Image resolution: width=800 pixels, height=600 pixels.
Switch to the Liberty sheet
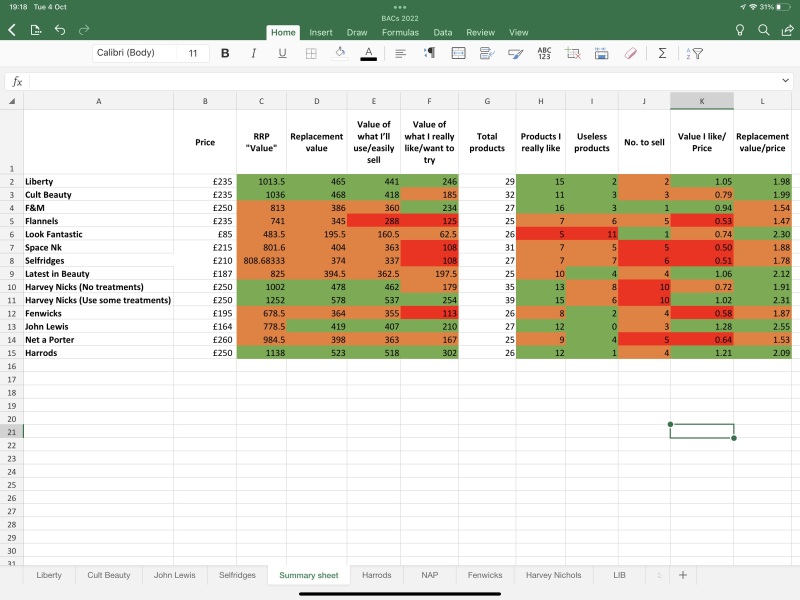[49, 575]
